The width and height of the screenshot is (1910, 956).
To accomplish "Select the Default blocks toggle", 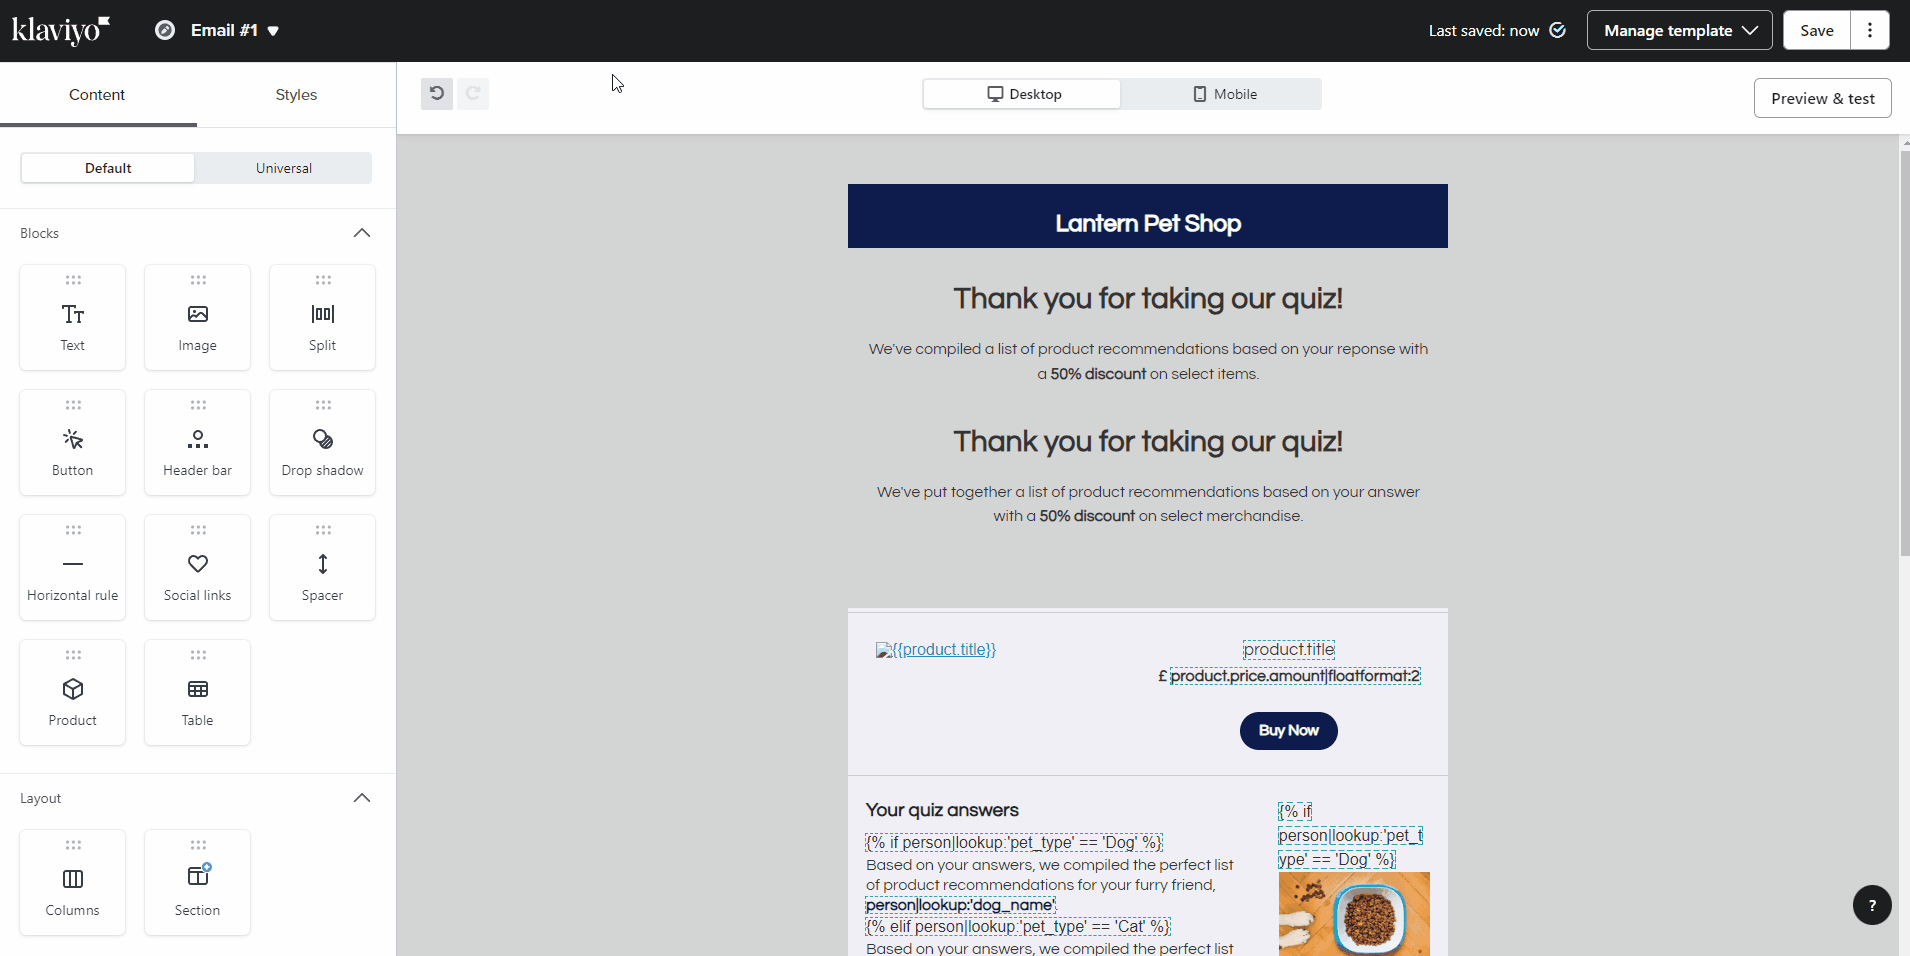I will 108,168.
